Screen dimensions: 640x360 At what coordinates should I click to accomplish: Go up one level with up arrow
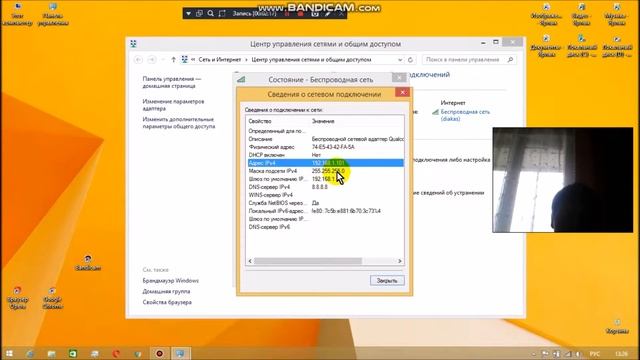point(173,60)
